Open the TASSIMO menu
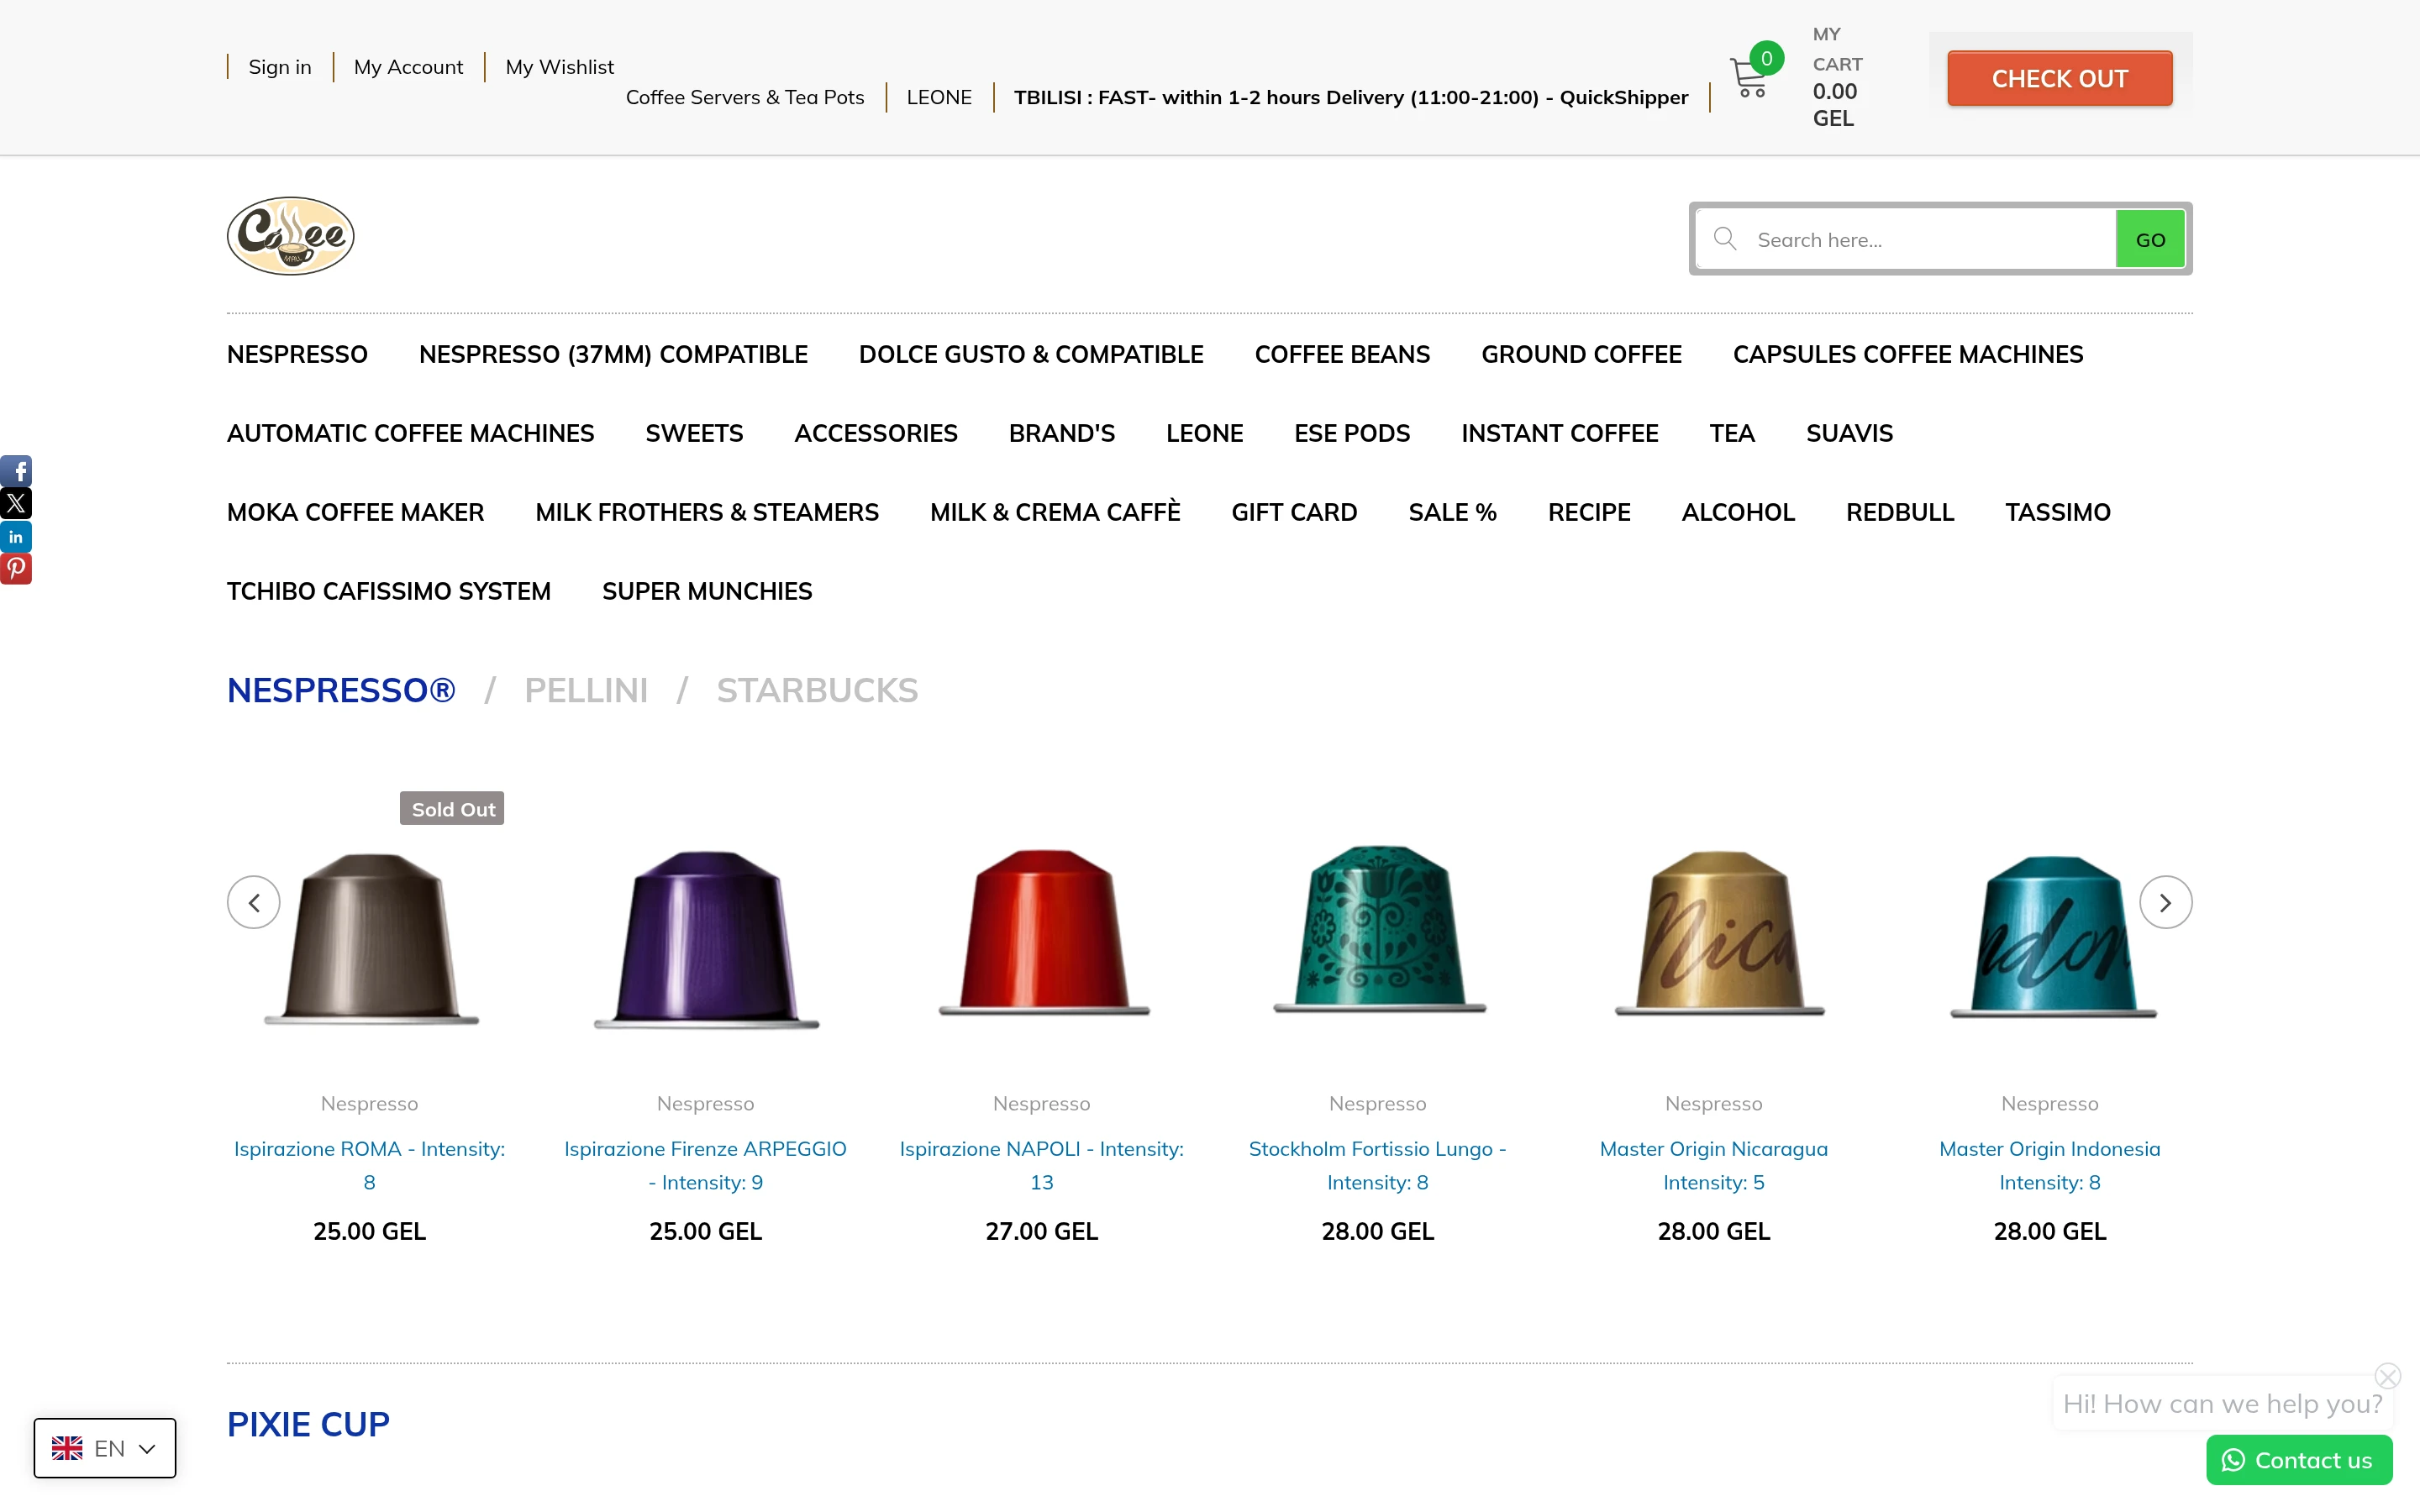This screenshot has width=2420, height=1512. [2058, 512]
